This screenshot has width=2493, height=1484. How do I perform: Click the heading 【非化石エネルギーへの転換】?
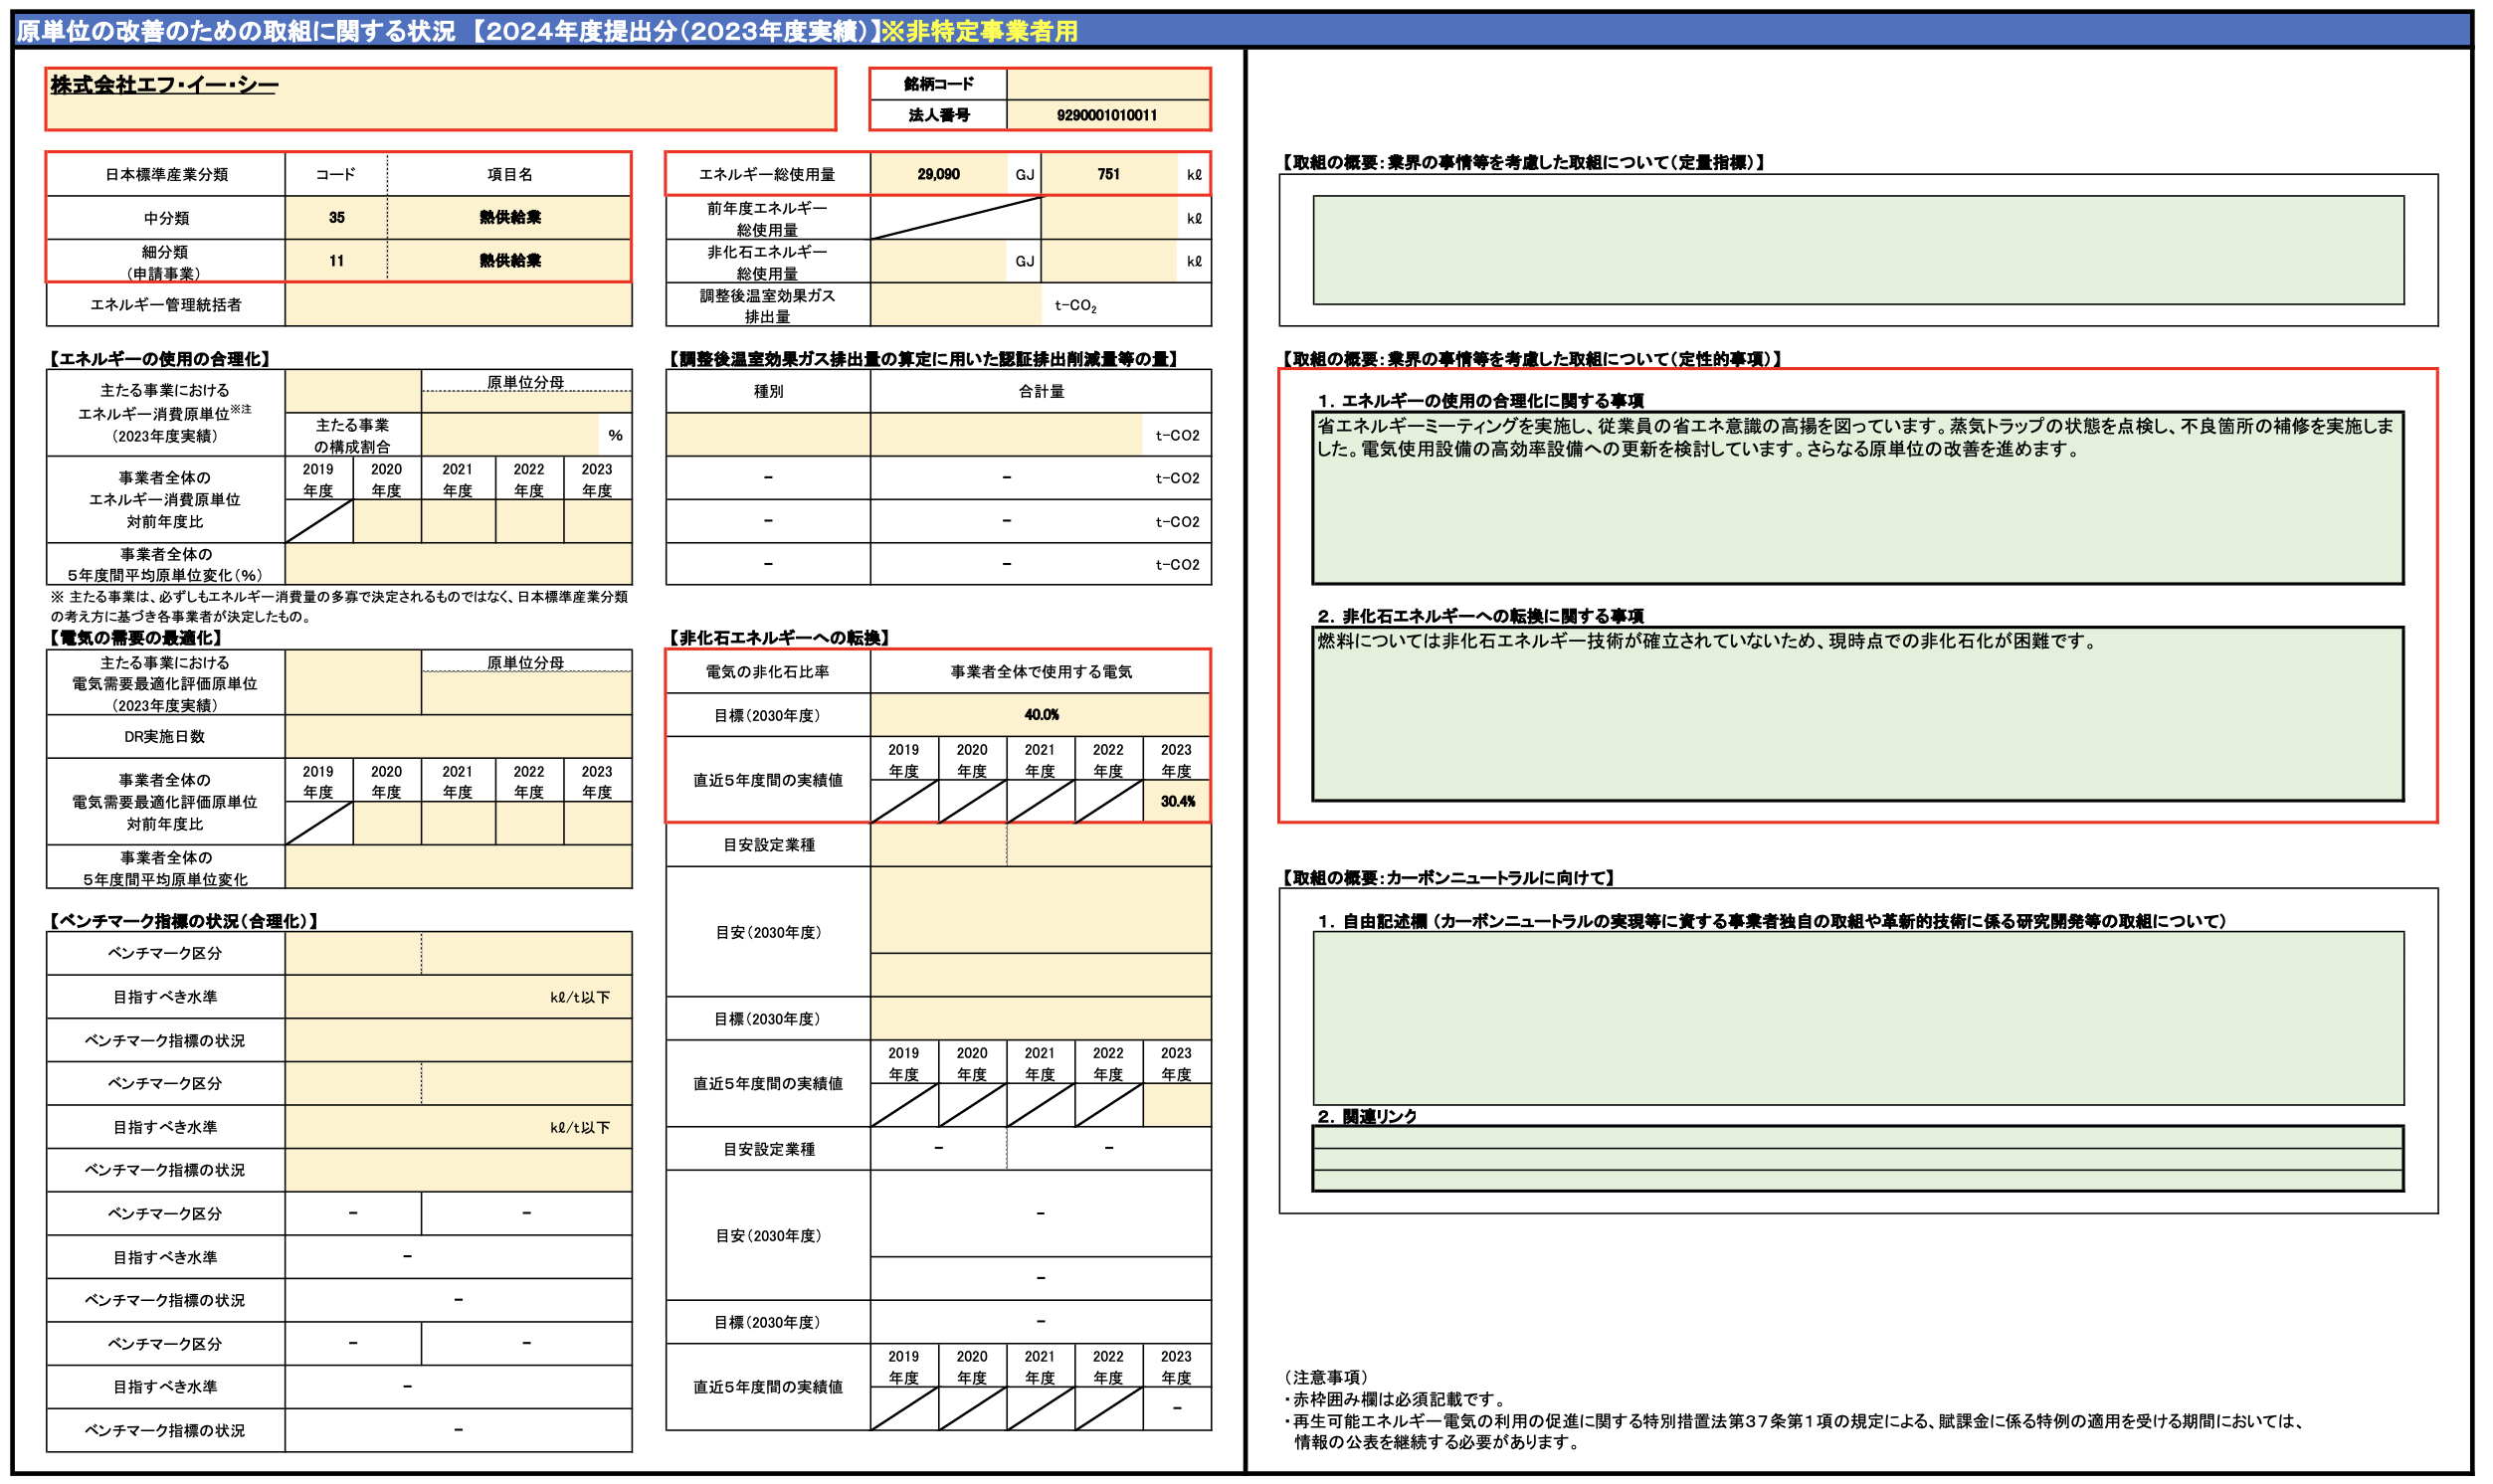[779, 638]
